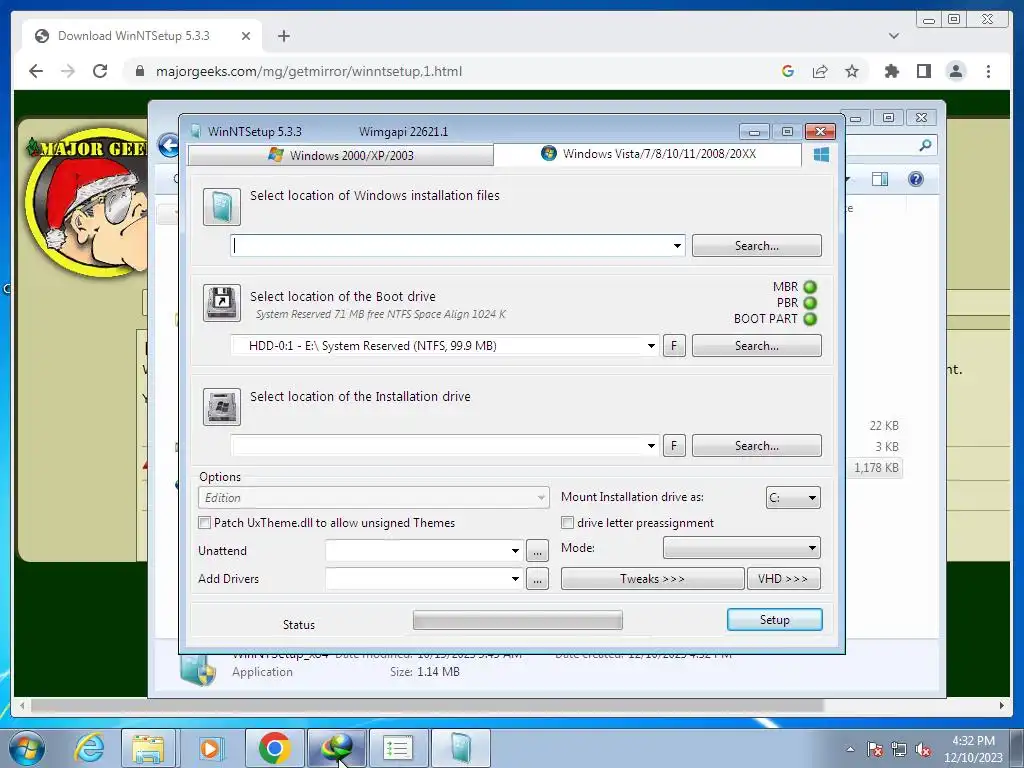
Task: Bookmark this page with the star icon
Action: pos(852,71)
